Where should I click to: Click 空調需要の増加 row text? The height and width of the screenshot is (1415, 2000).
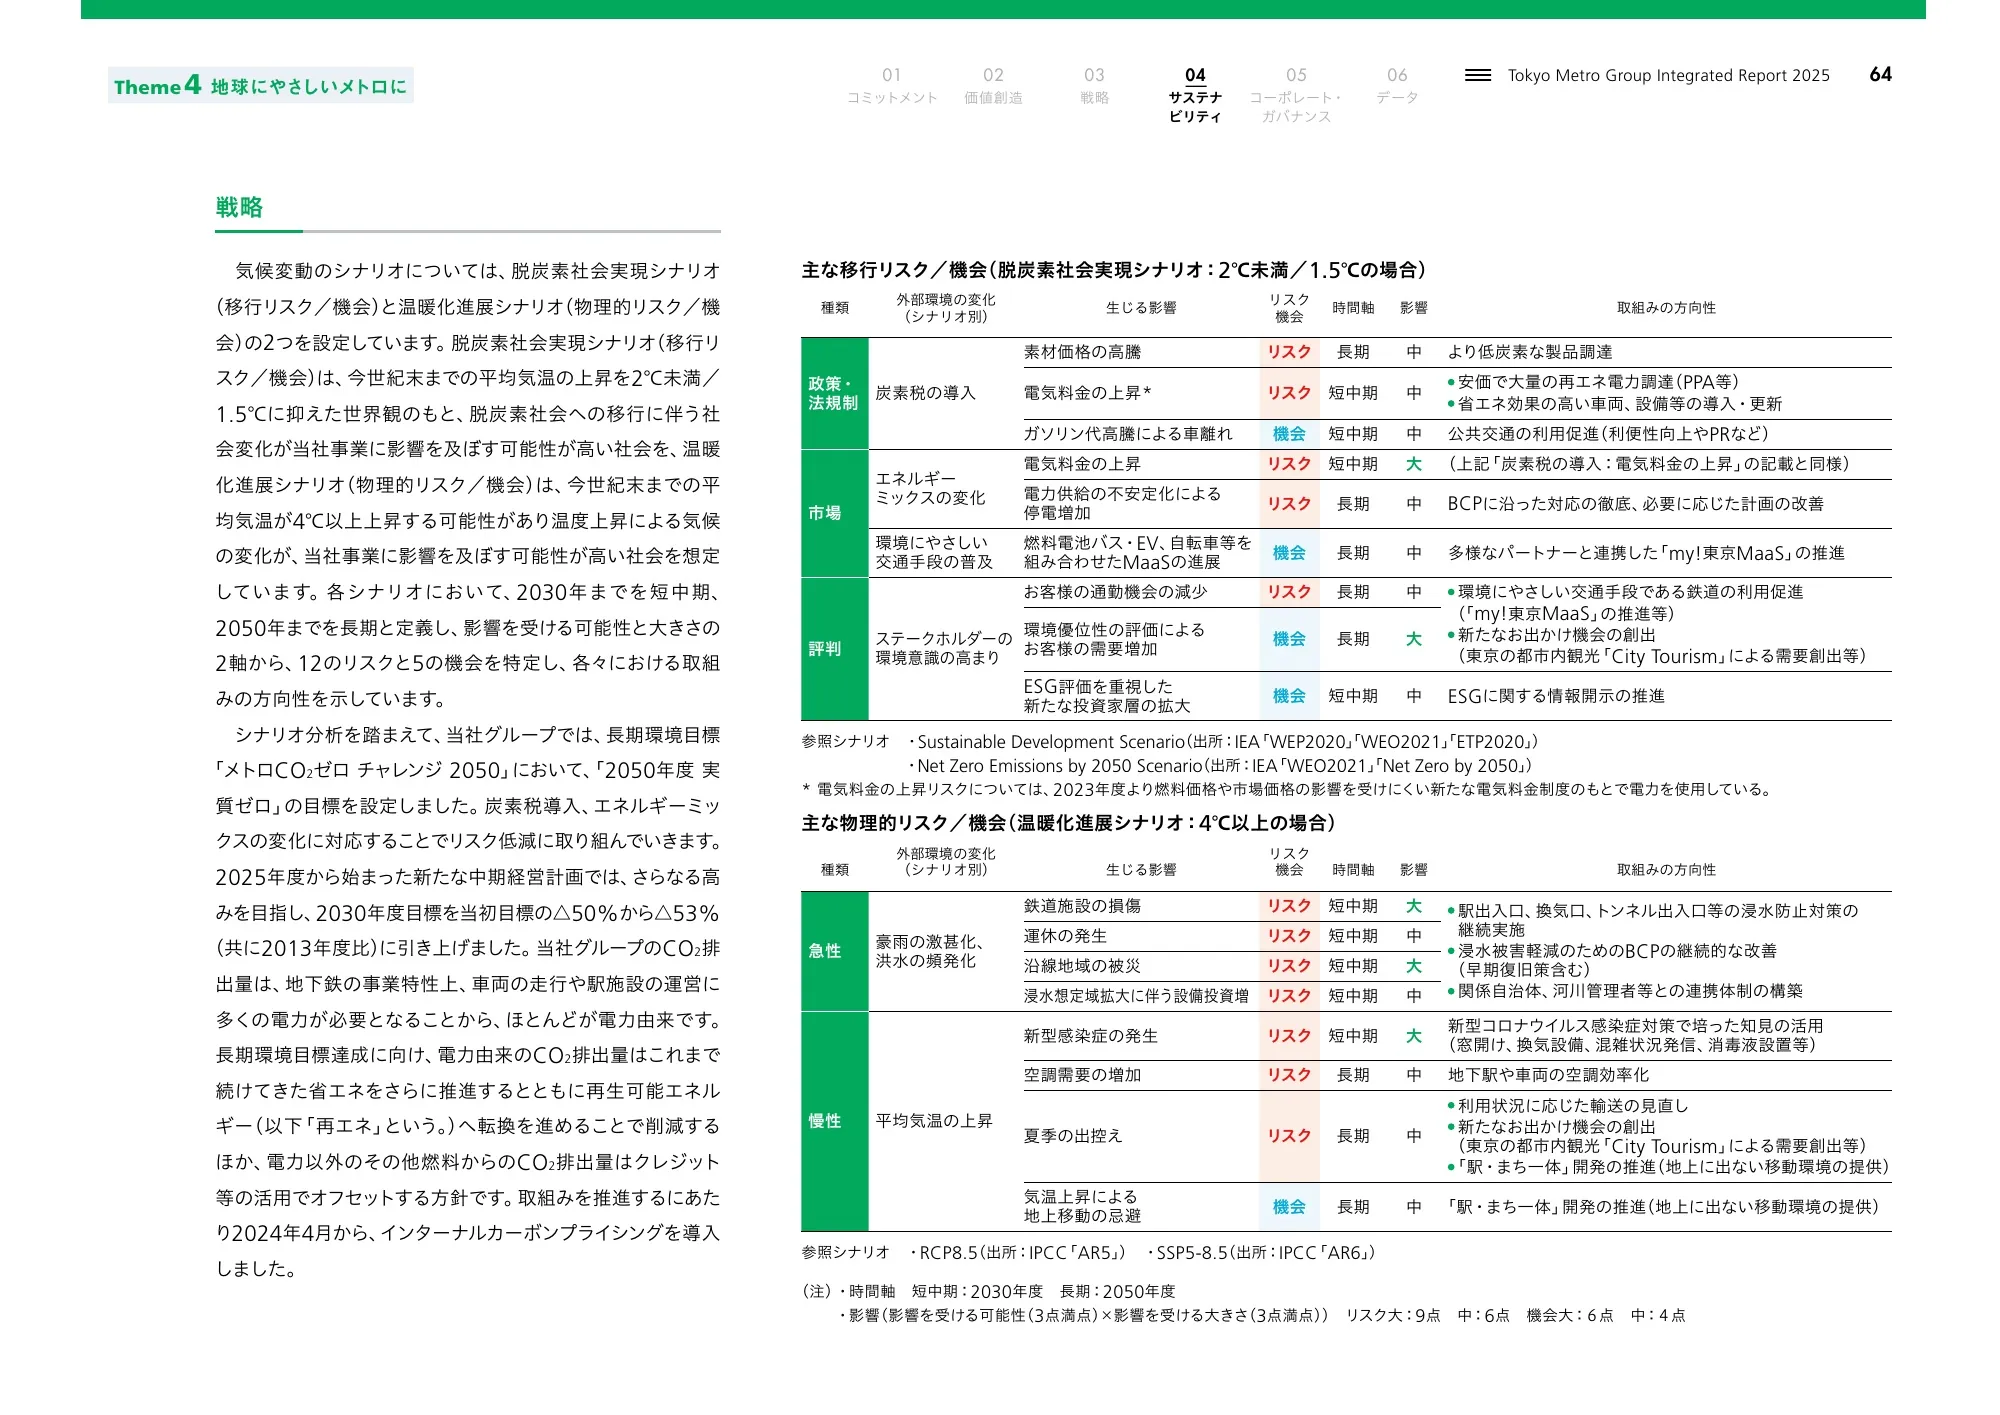1082,1075
